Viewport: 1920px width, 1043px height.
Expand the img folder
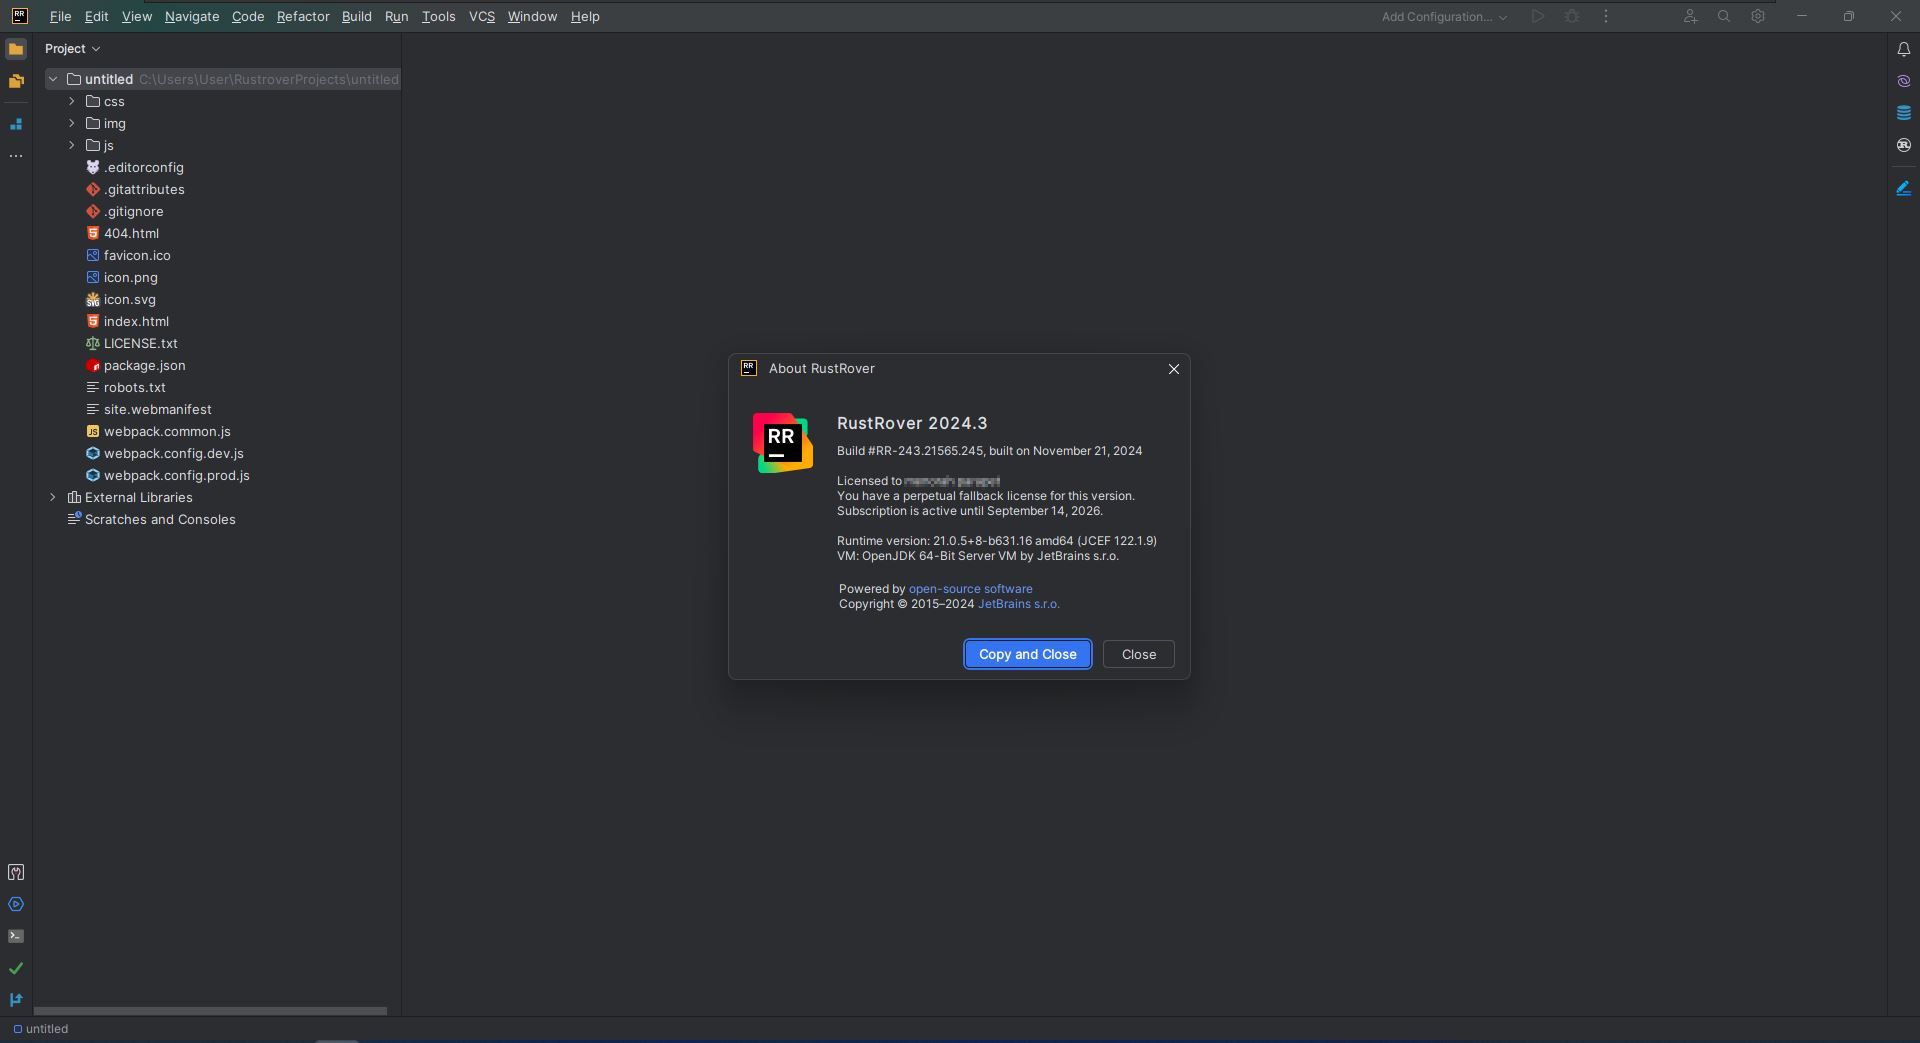click(x=72, y=123)
